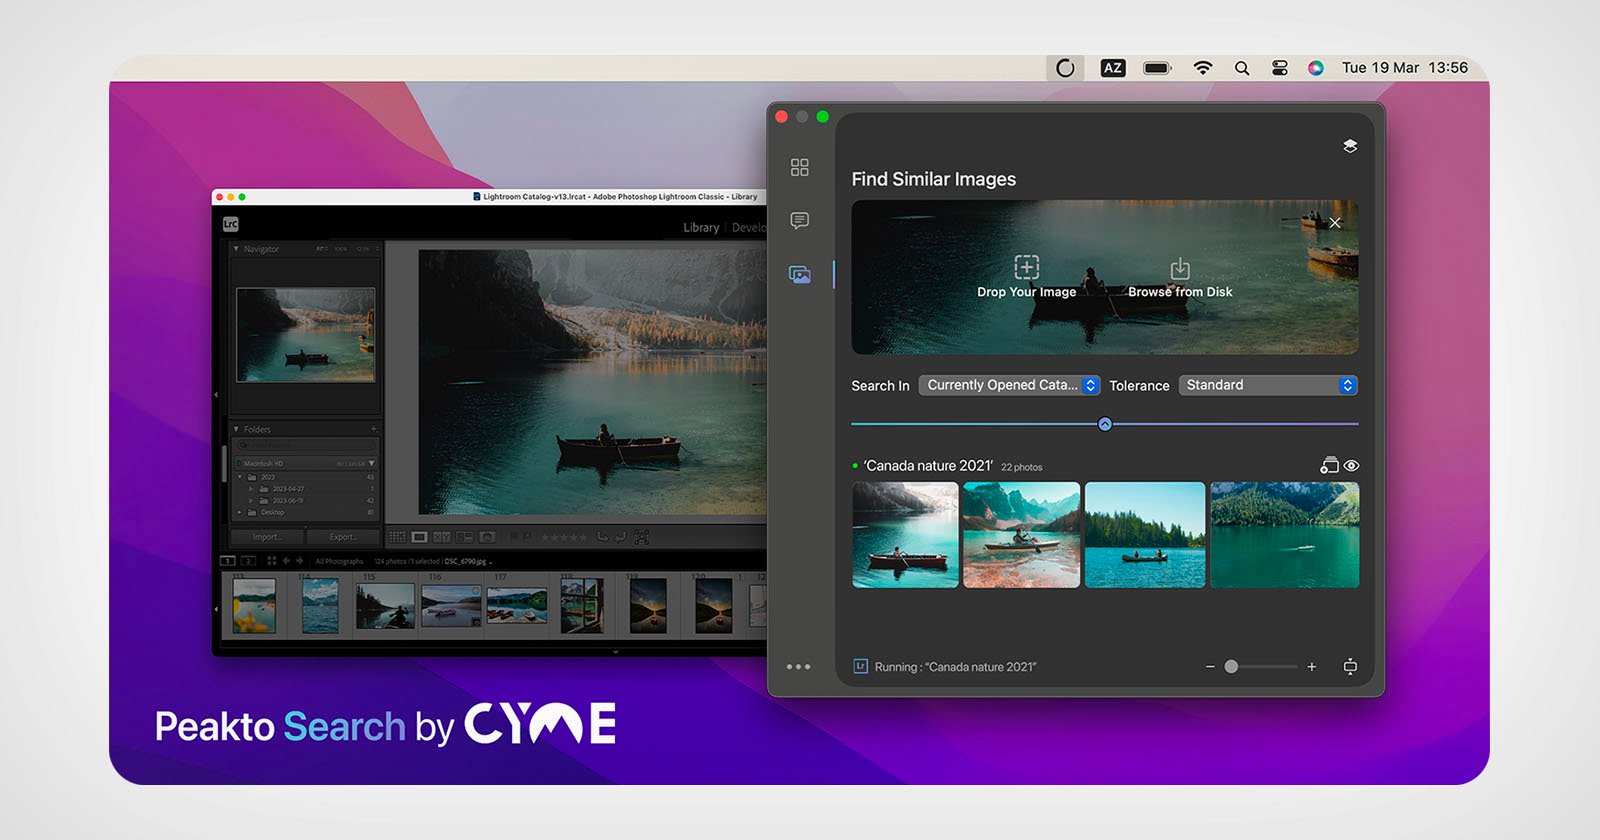Switch to Grid view in Lightroom toolbar
Viewport: 1600px width, 840px height.
pyautogui.click(x=398, y=537)
